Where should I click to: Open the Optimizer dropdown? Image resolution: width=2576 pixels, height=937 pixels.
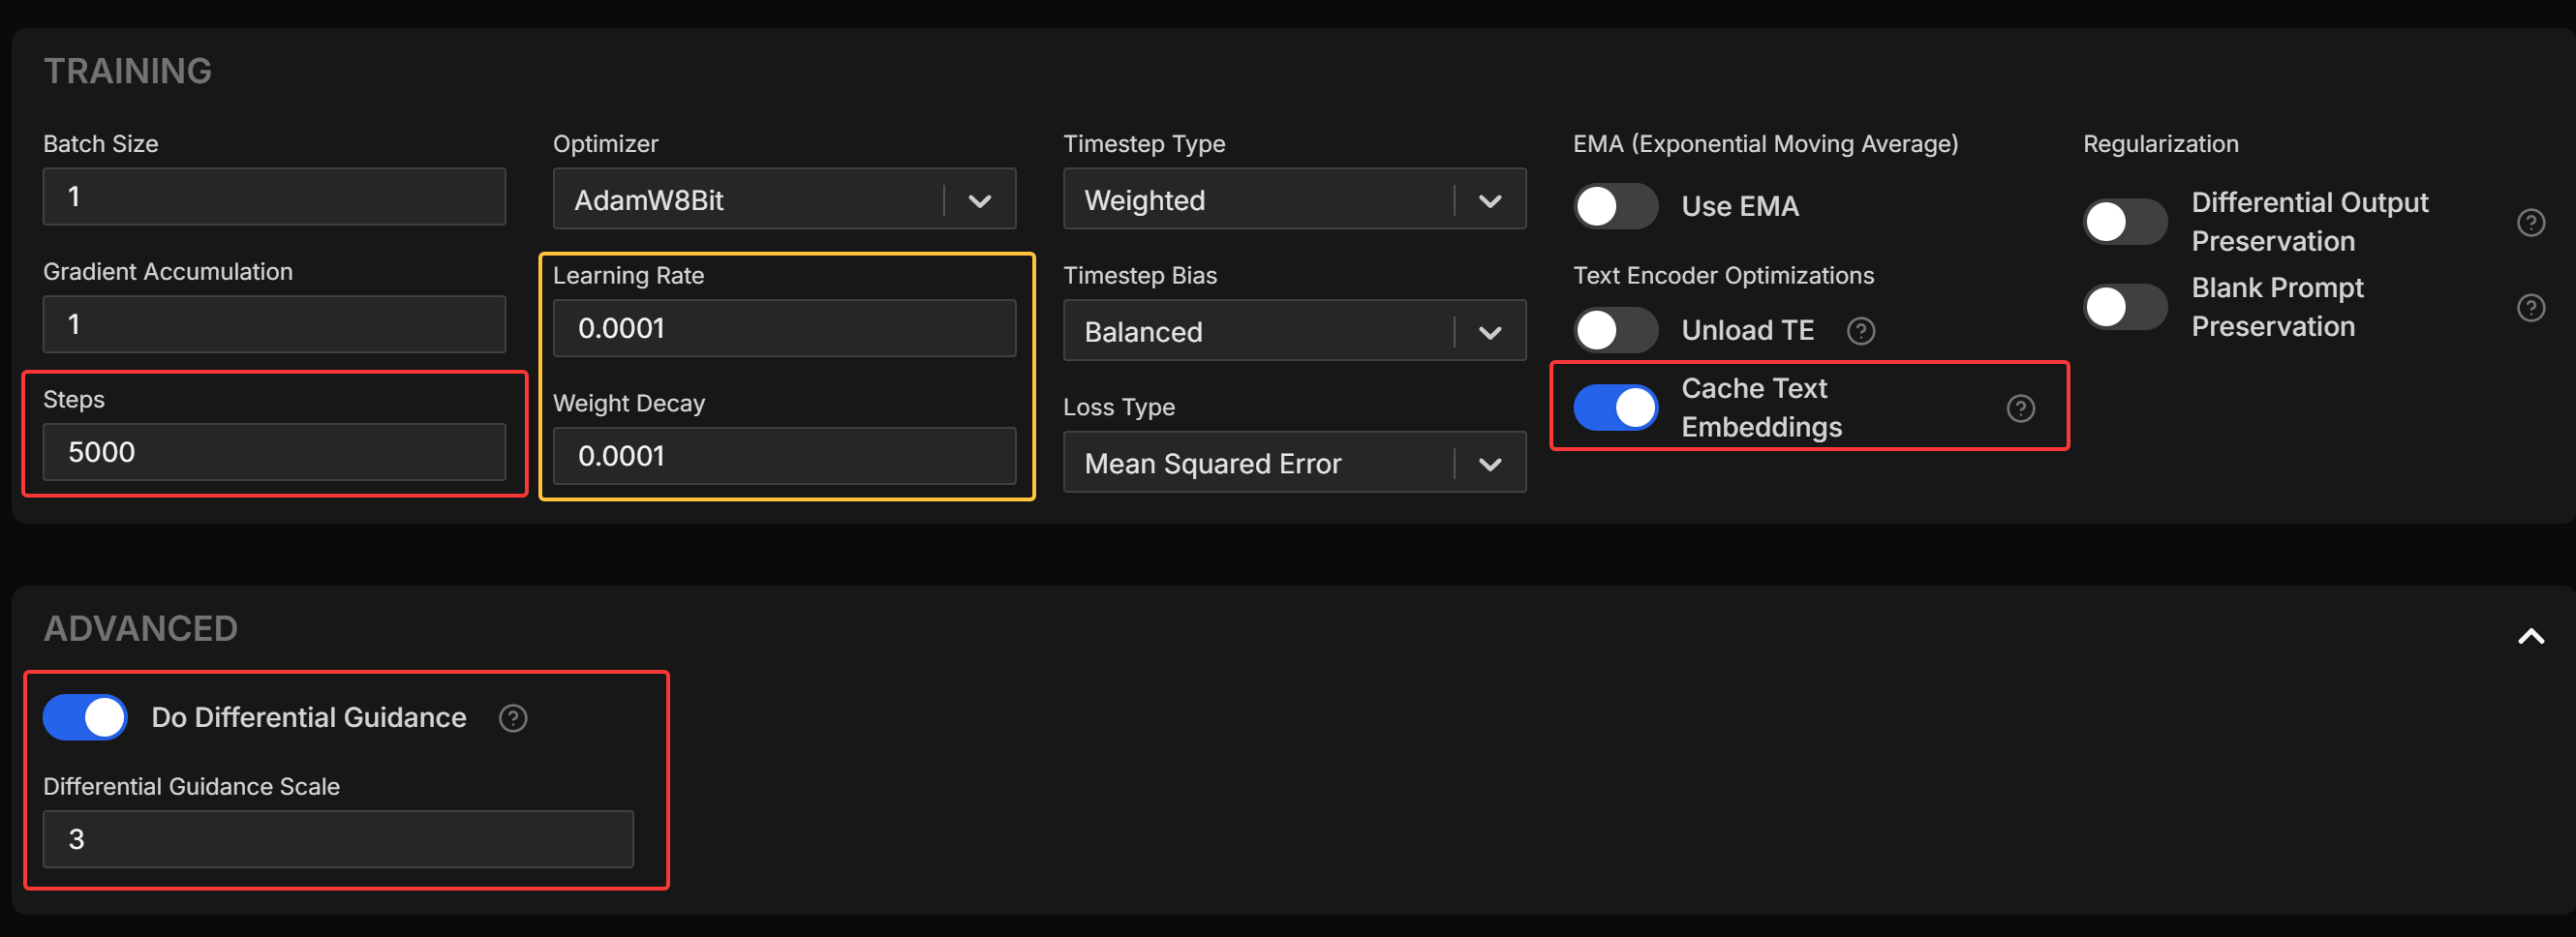pyautogui.click(x=784, y=200)
